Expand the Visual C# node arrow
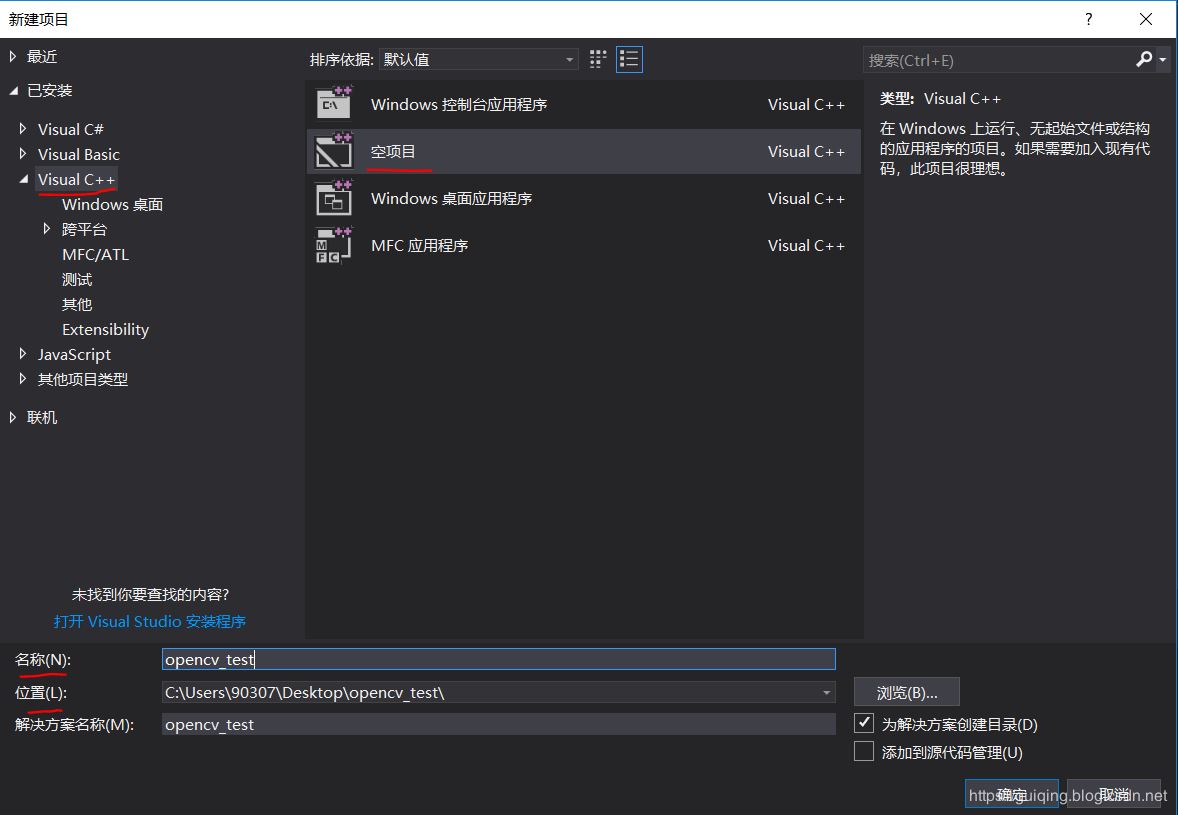1178x815 pixels. (x=23, y=129)
